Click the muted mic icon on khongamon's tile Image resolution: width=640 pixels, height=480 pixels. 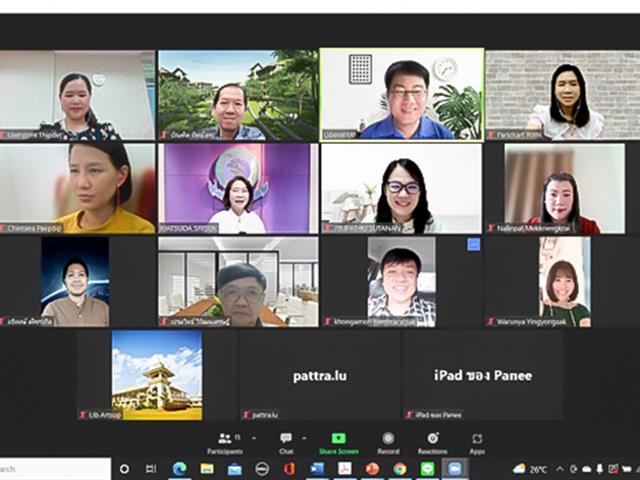point(327,322)
